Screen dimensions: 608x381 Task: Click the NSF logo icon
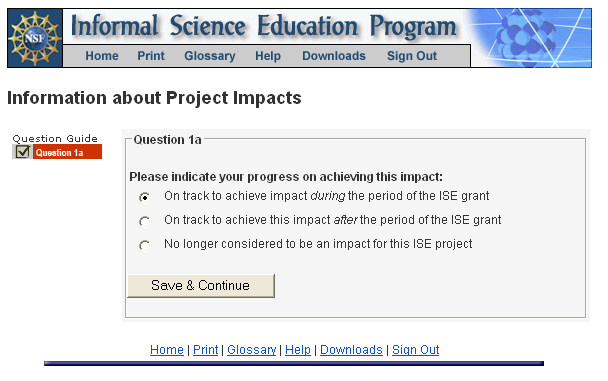click(x=35, y=38)
